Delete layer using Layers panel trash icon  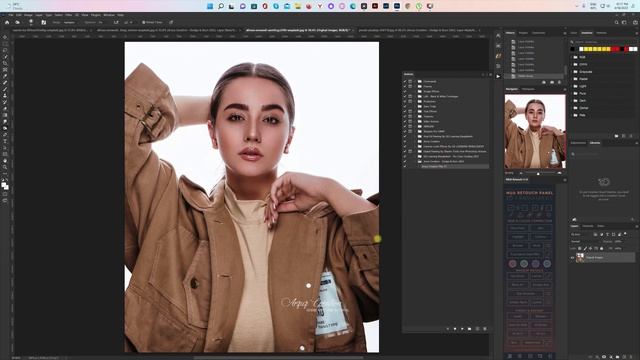tap(632, 357)
